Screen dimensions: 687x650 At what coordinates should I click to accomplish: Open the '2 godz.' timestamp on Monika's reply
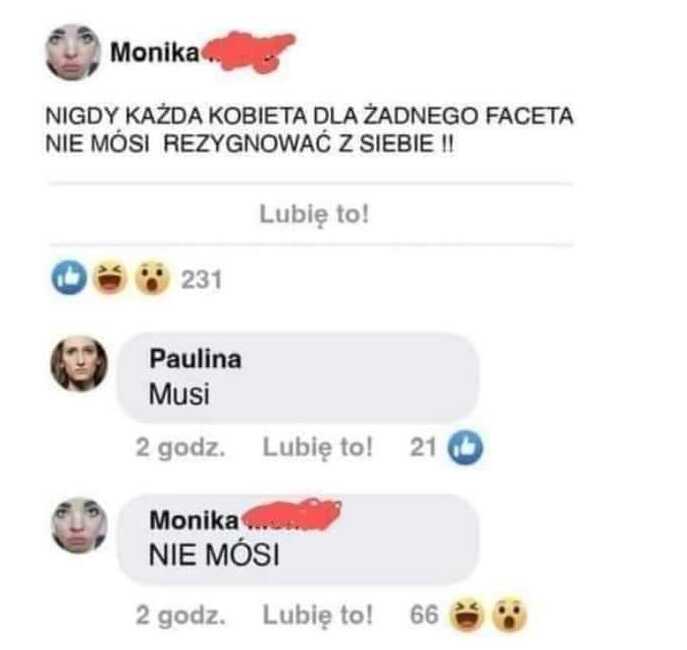[x=180, y=615]
